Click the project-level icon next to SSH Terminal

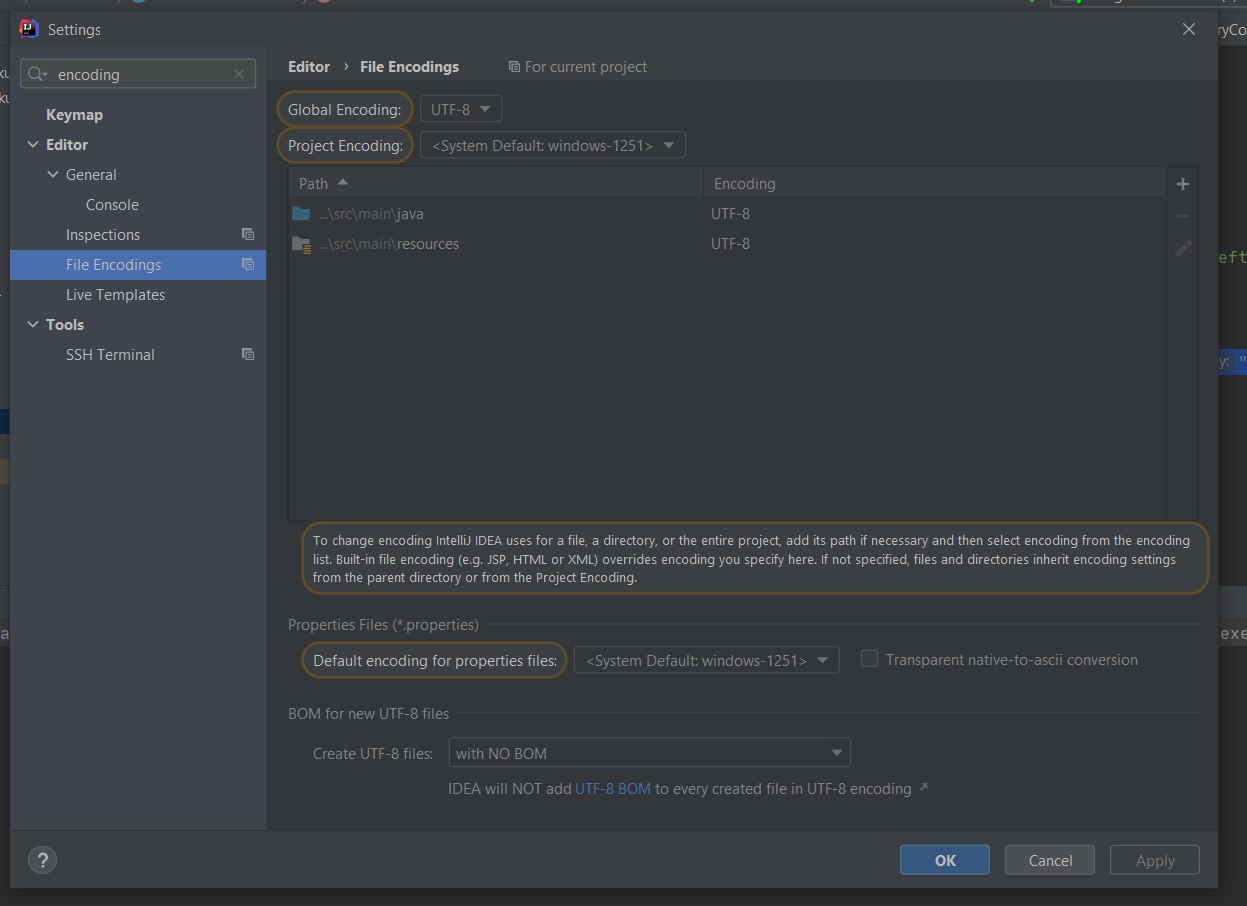[x=248, y=354]
